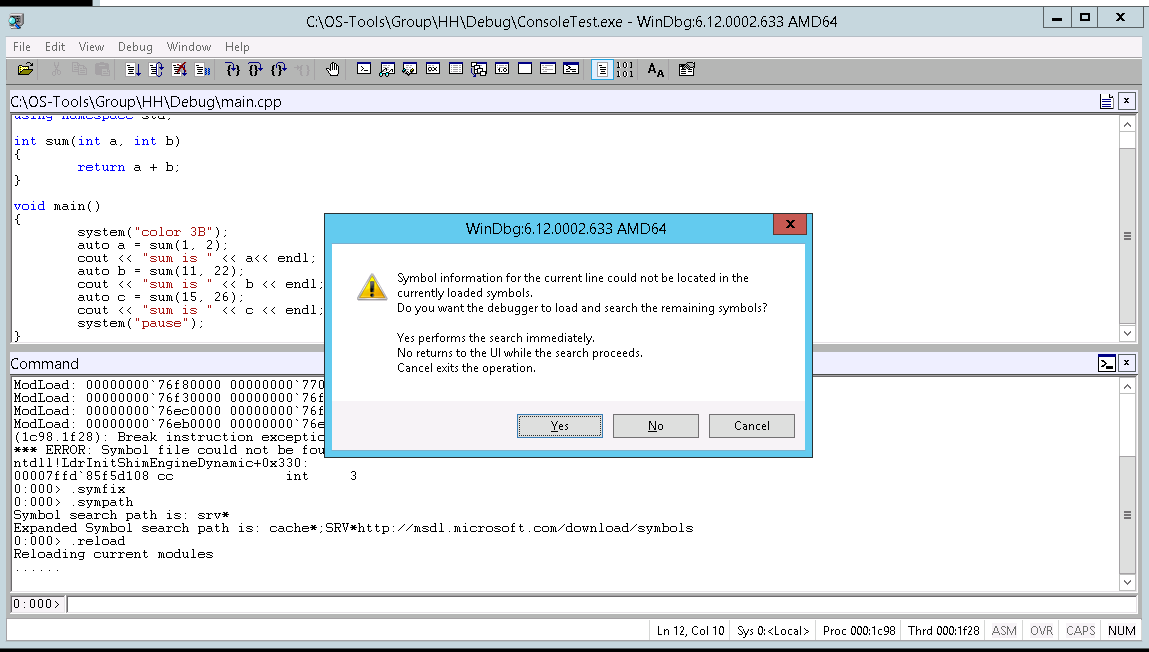This screenshot has width=1149, height=652.
Task: Open the Locals window toolbar icon
Action: click(410, 69)
